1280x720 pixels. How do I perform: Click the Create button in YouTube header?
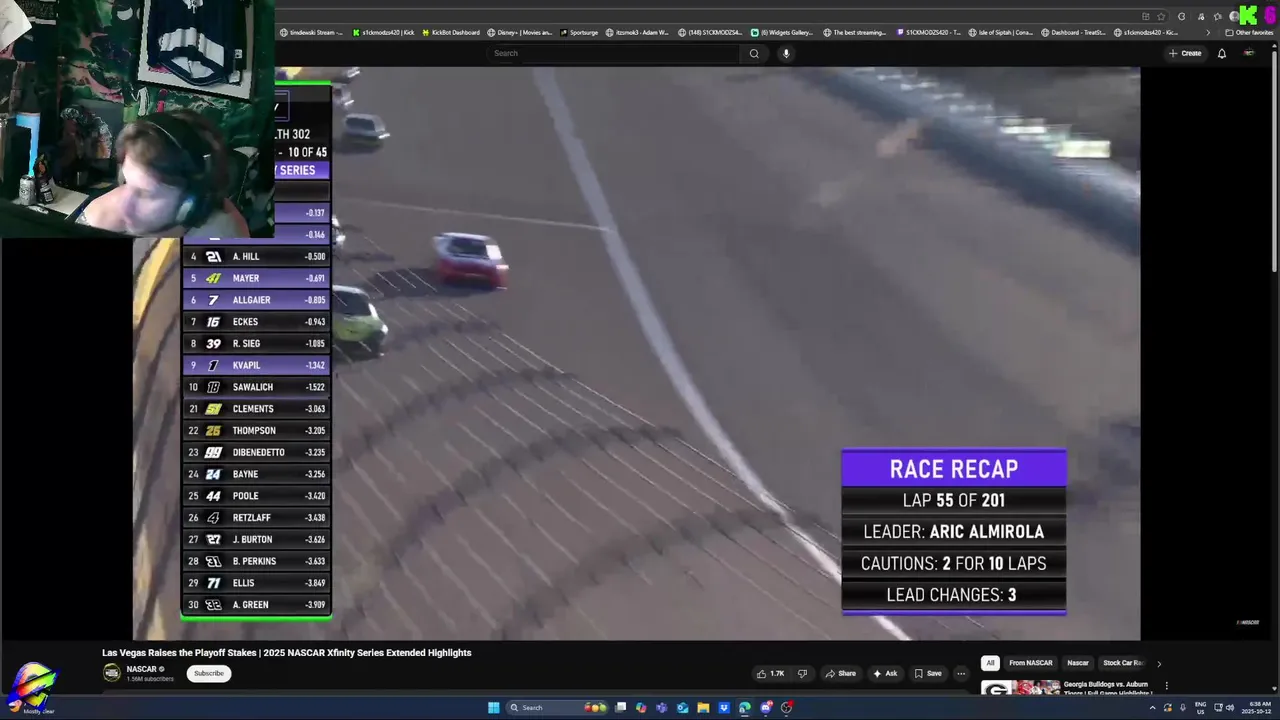click(x=1185, y=53)
